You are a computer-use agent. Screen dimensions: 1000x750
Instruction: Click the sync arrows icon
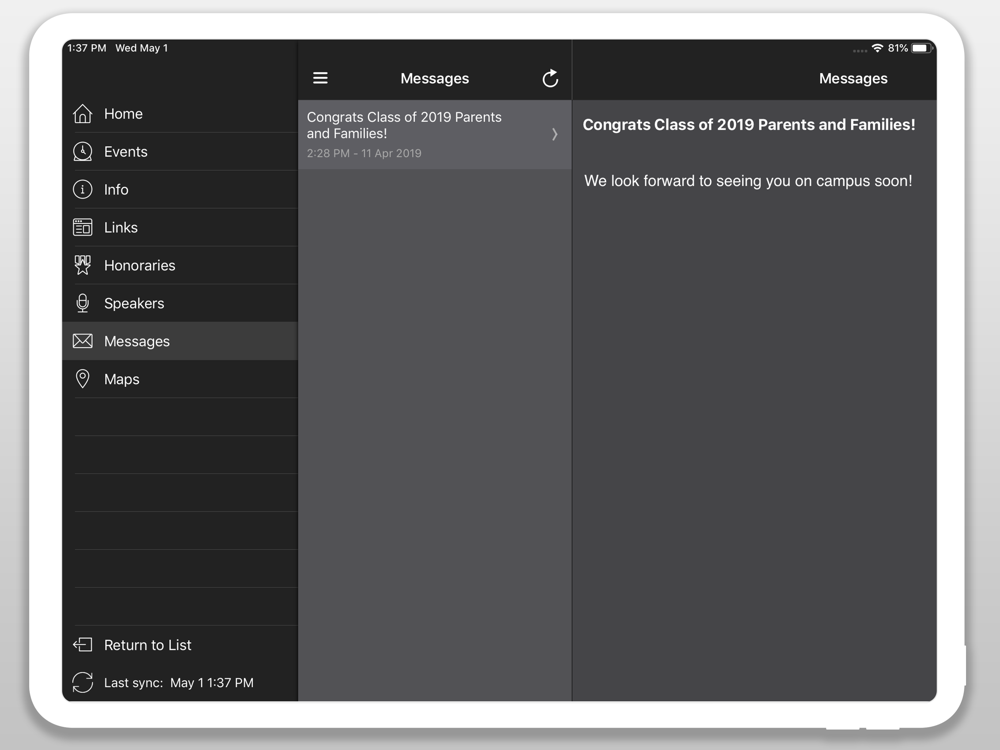coord(83,683)
